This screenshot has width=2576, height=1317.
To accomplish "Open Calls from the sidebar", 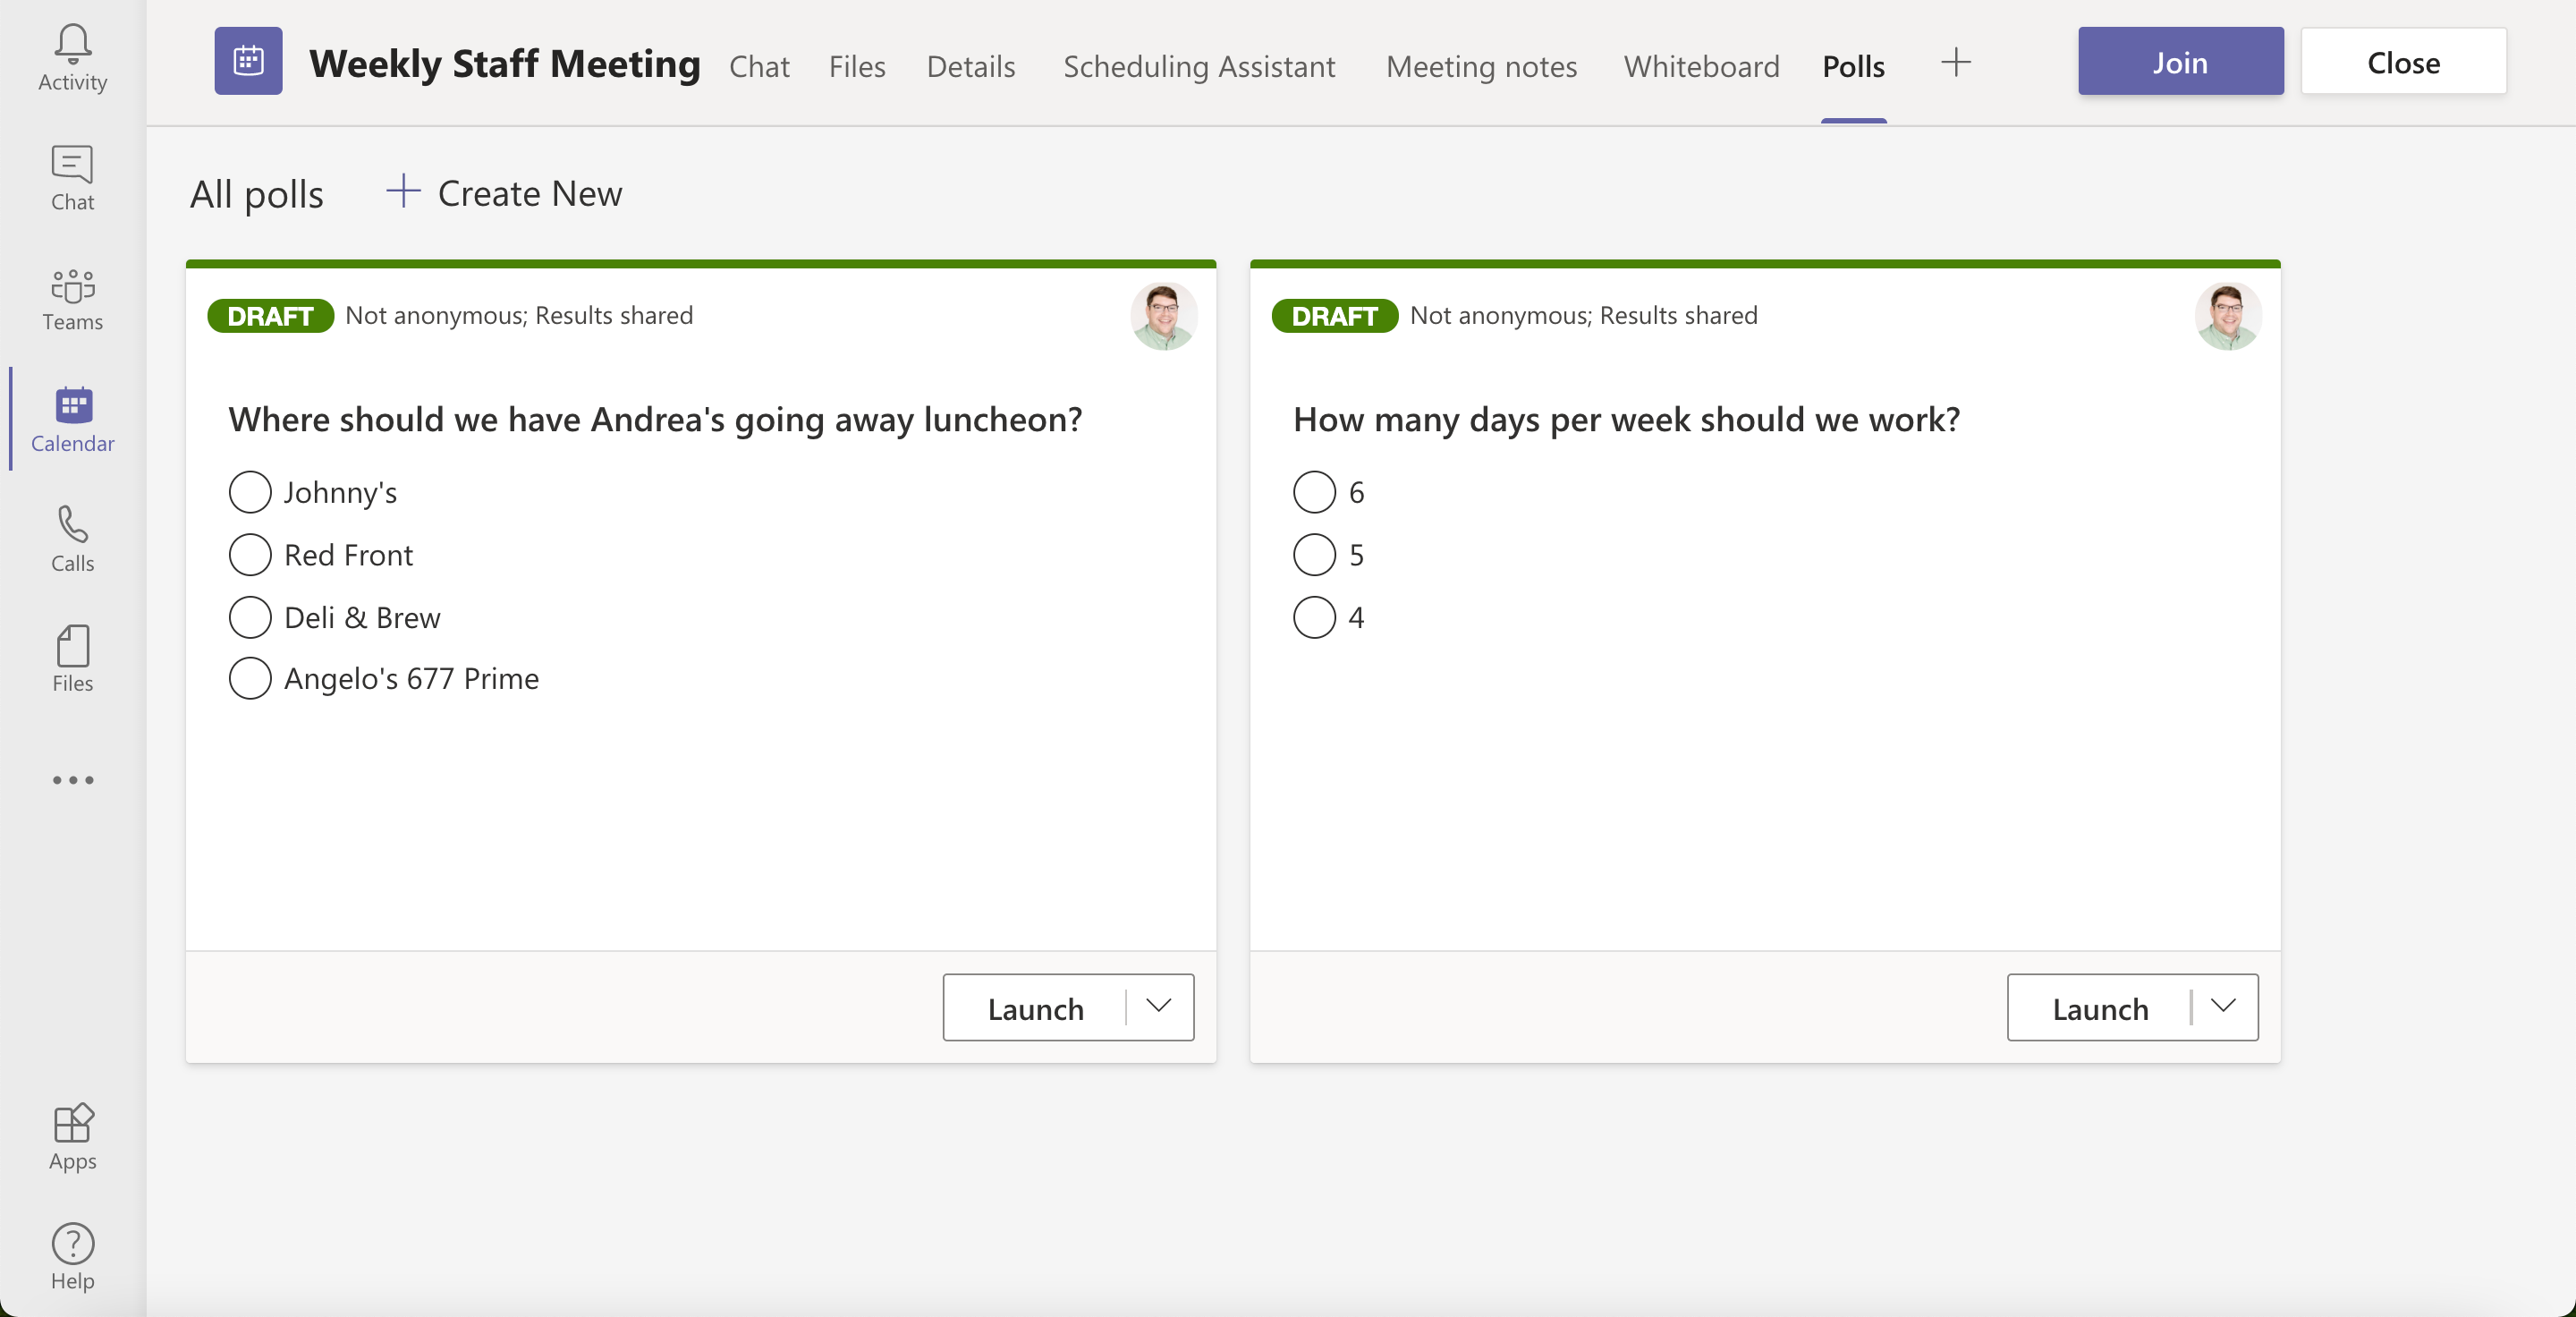I will [72, 539].
